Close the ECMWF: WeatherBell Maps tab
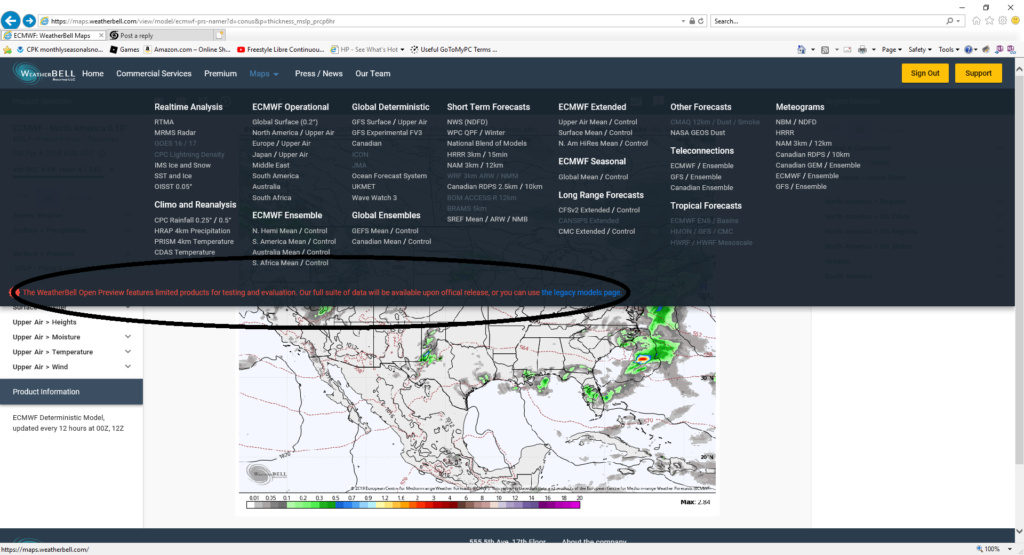Image resolution: width=1024 pixels, height=555 pixels. click(x=101, y=35)
